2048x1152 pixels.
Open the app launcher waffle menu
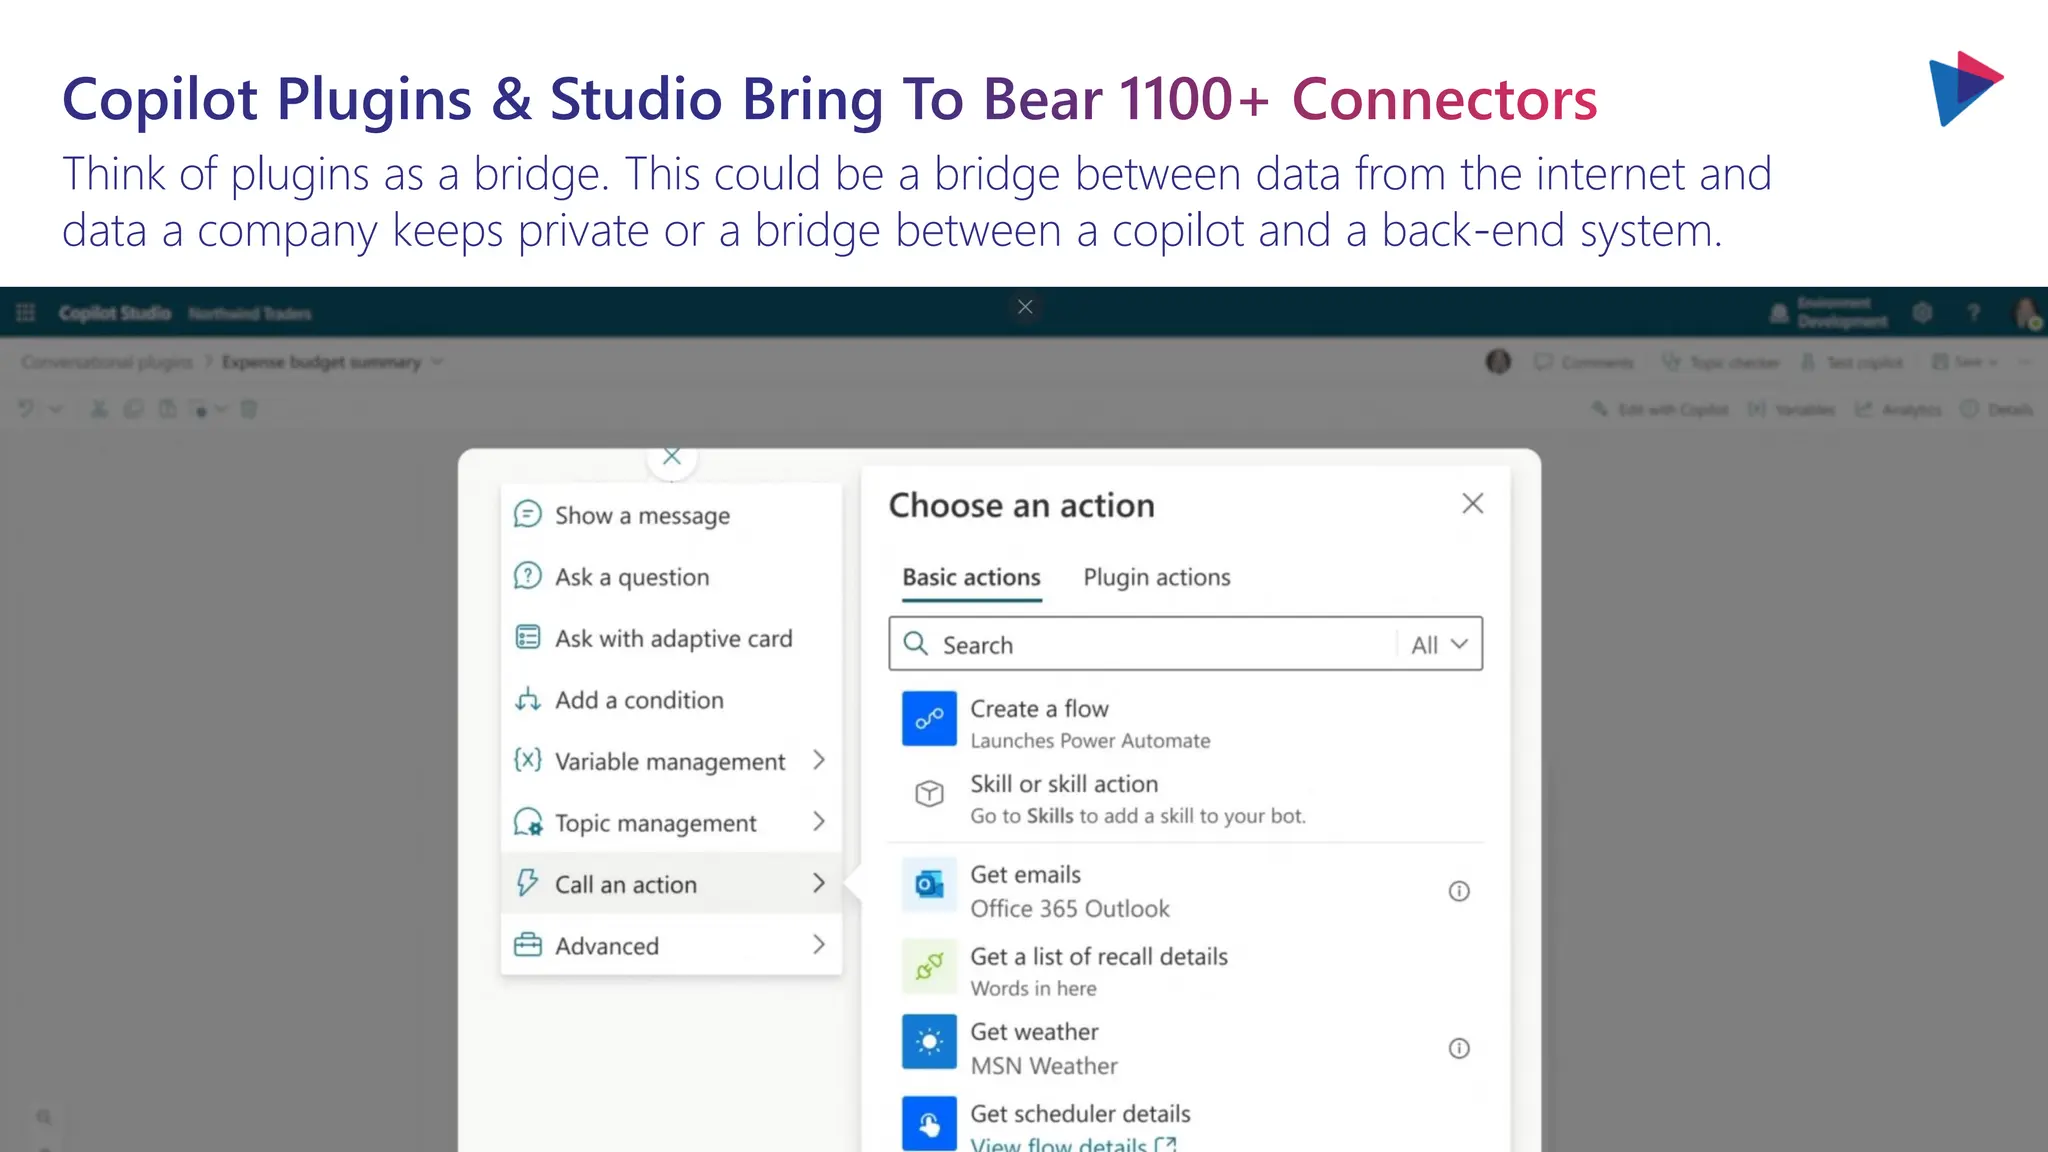[x=26, y=313]
